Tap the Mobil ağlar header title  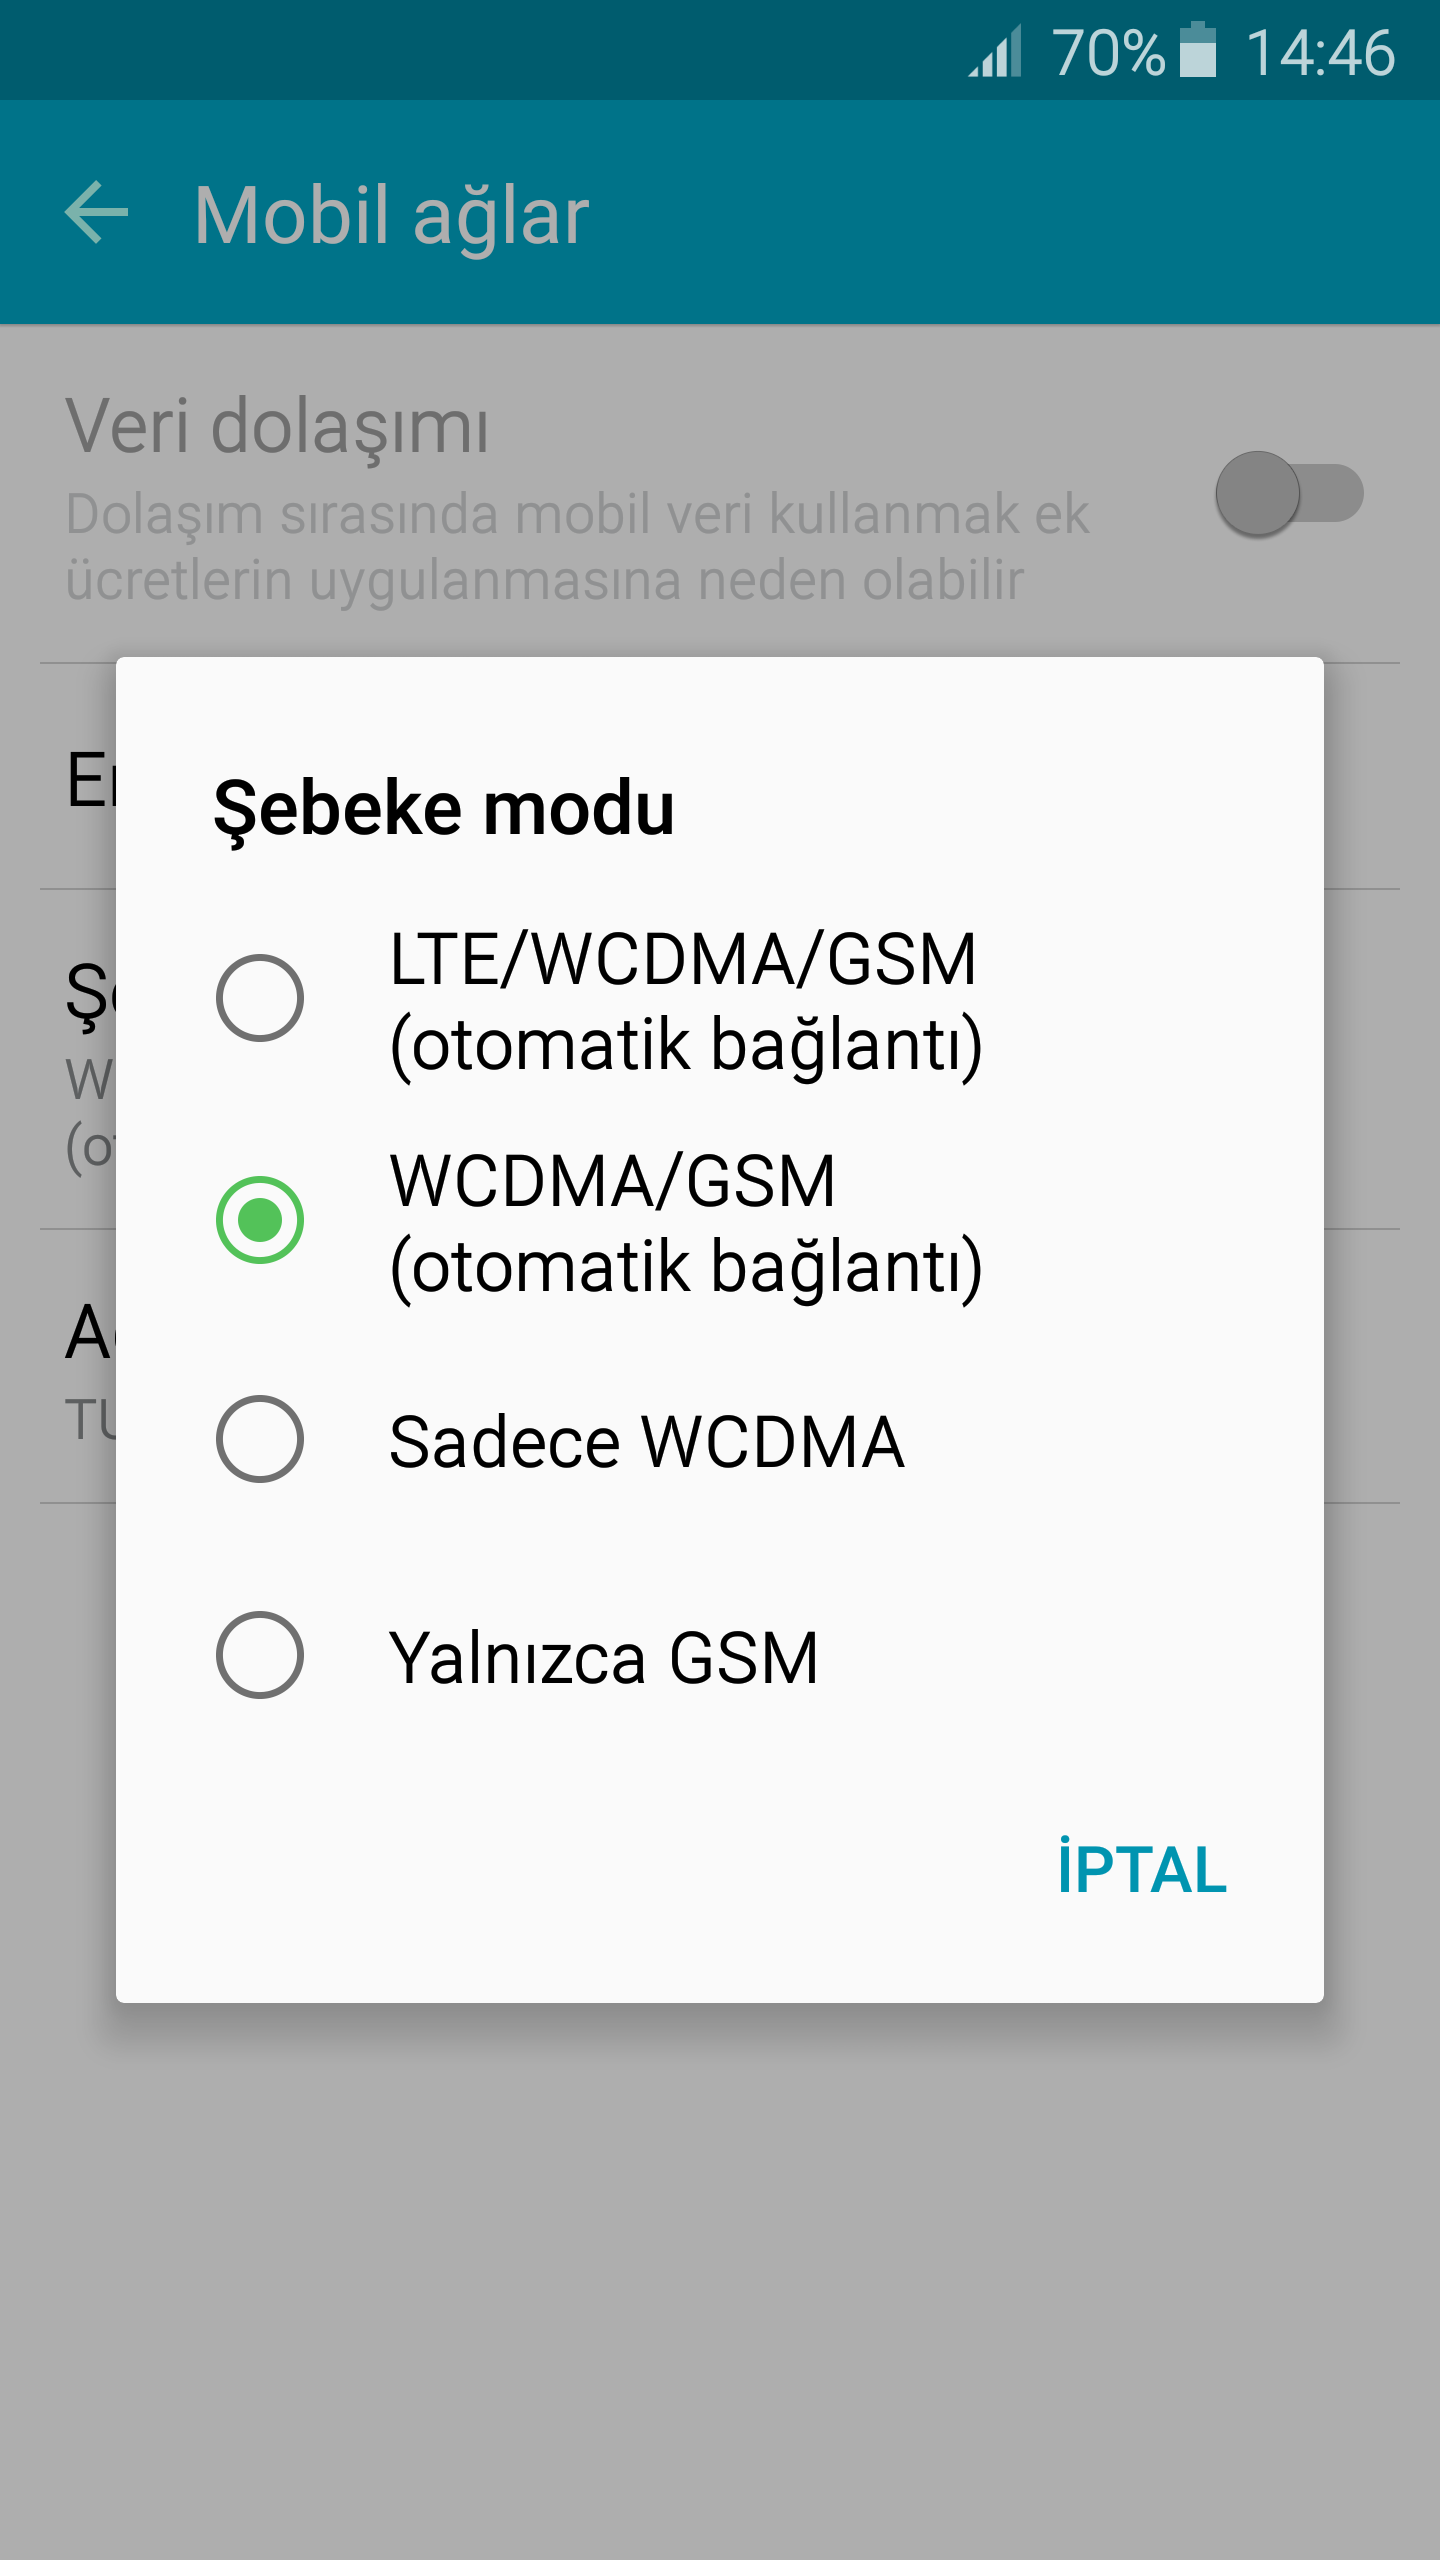(391, 215)
